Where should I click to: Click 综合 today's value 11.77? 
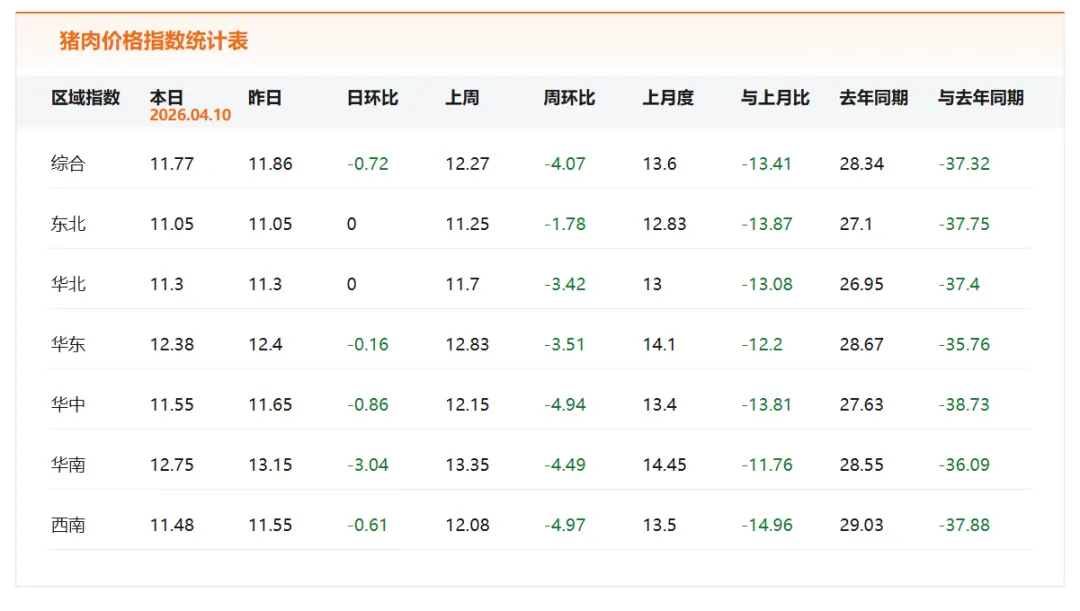point(172,164)
